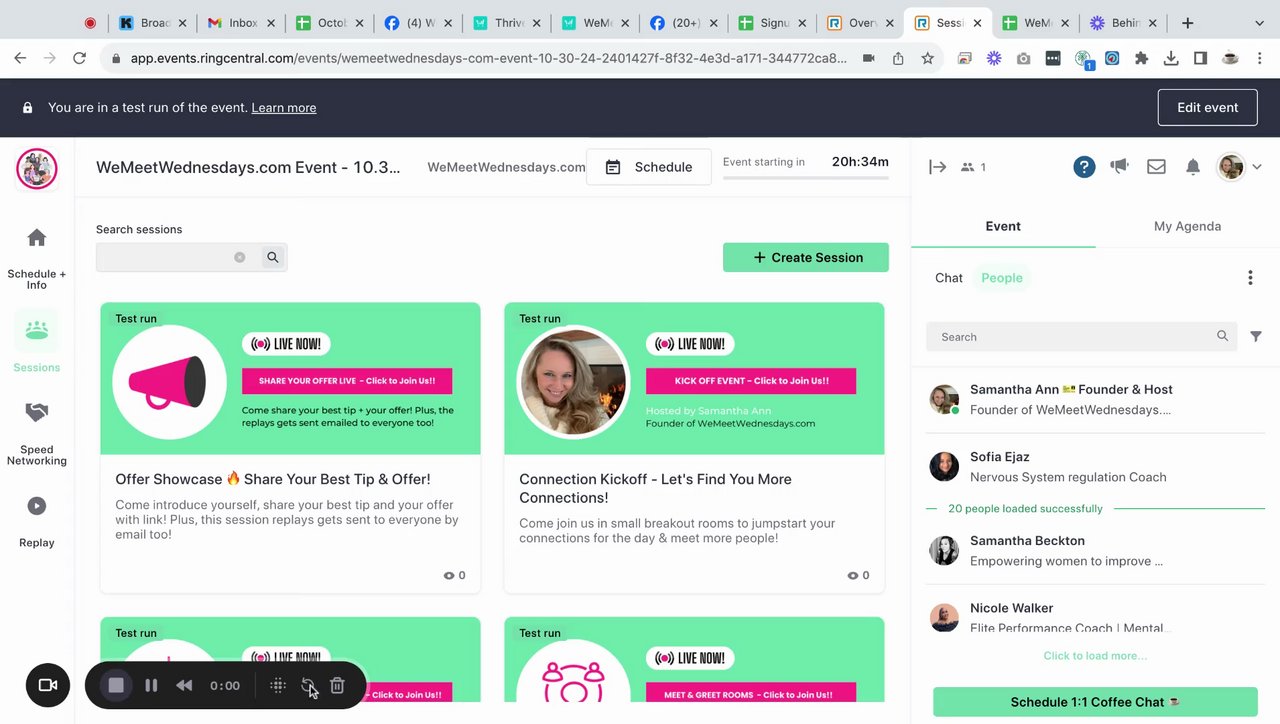Select the Chat sub-tab
The image size is (1280, 724).
tap(949, 278)
